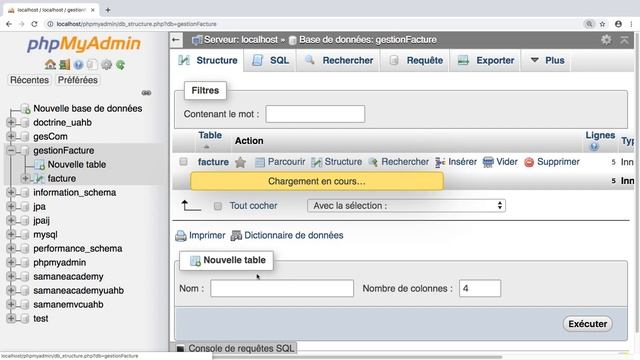Check the Tout cocher checkbox
Image resolution: width=640 pixels, height=360 pixels.
[x=218, y=206]
